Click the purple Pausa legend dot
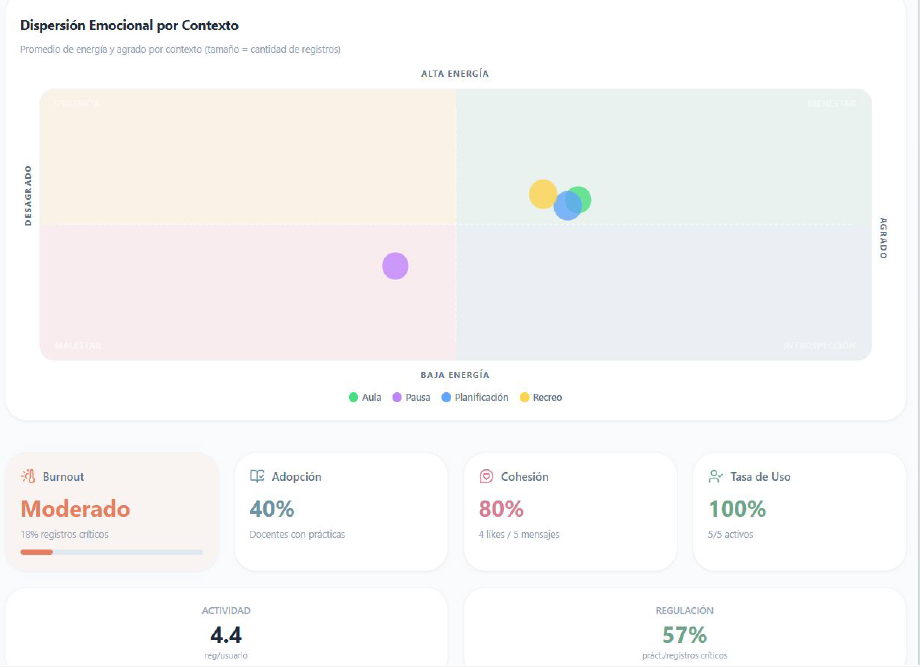Screen dimensions: 920x667 point(397,396)
